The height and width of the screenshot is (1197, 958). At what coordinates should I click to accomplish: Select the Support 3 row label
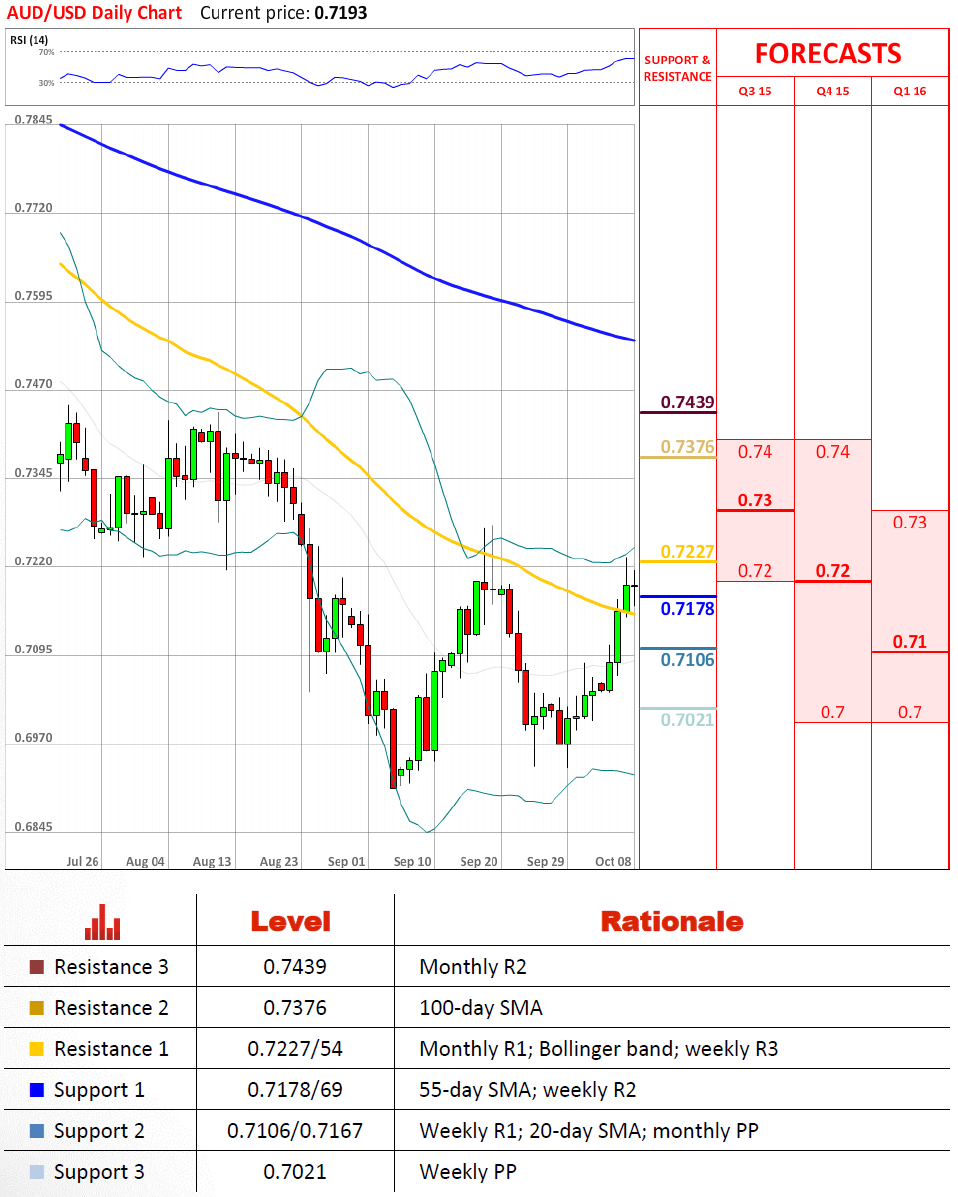[x=99, y=1173]
